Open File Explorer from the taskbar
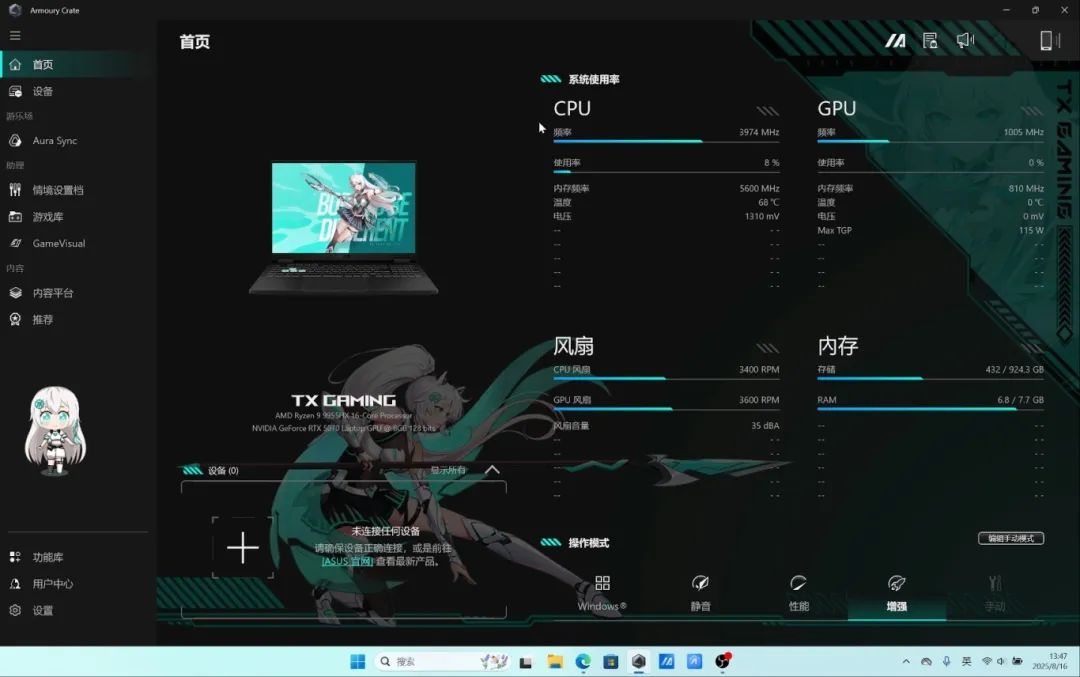 (x=554, y=662)
